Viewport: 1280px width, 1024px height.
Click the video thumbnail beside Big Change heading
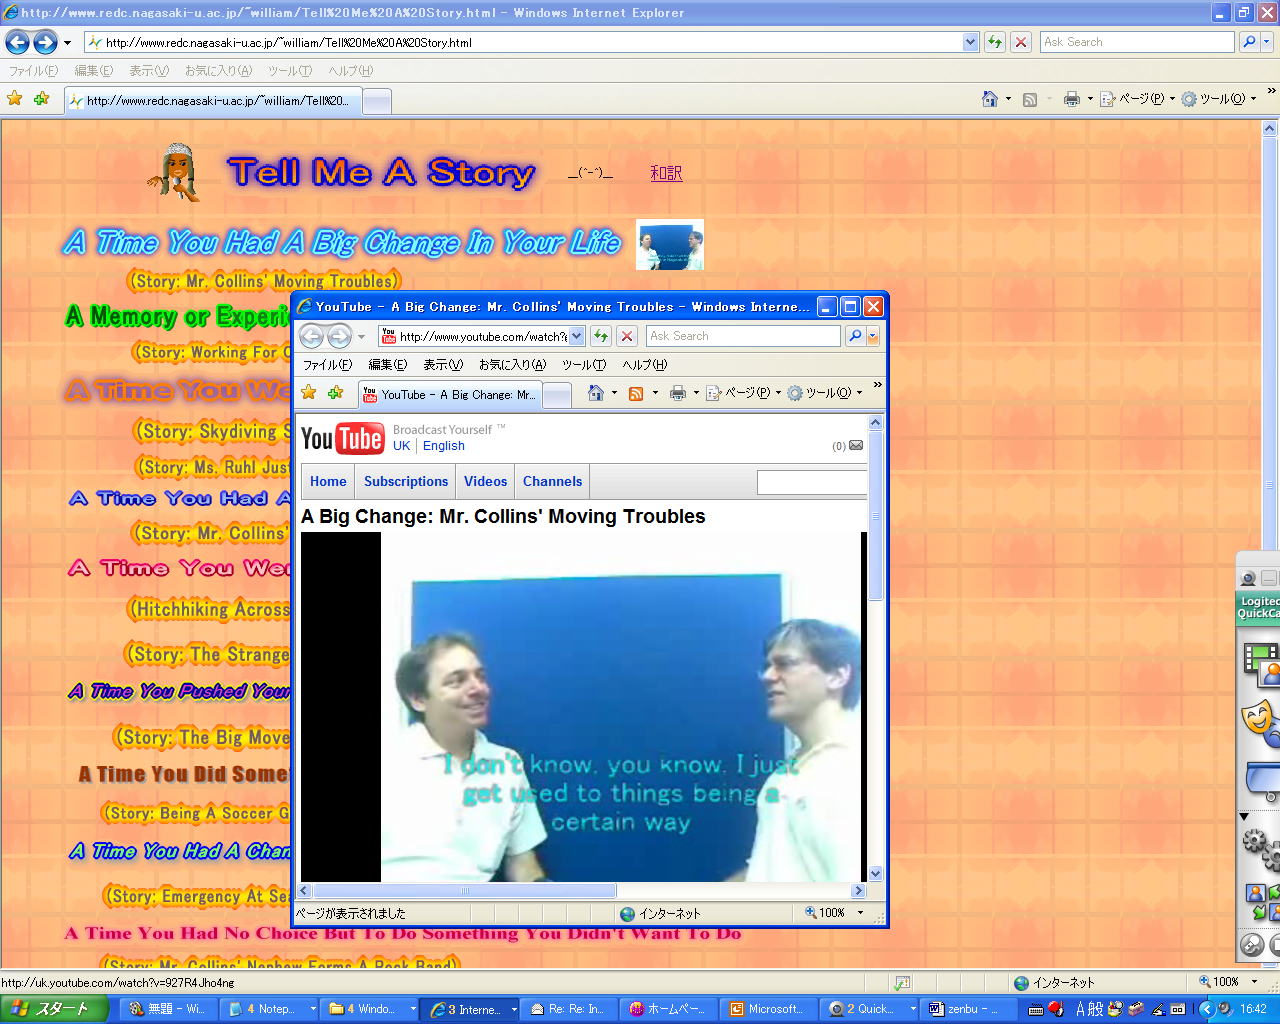[670, 245]
